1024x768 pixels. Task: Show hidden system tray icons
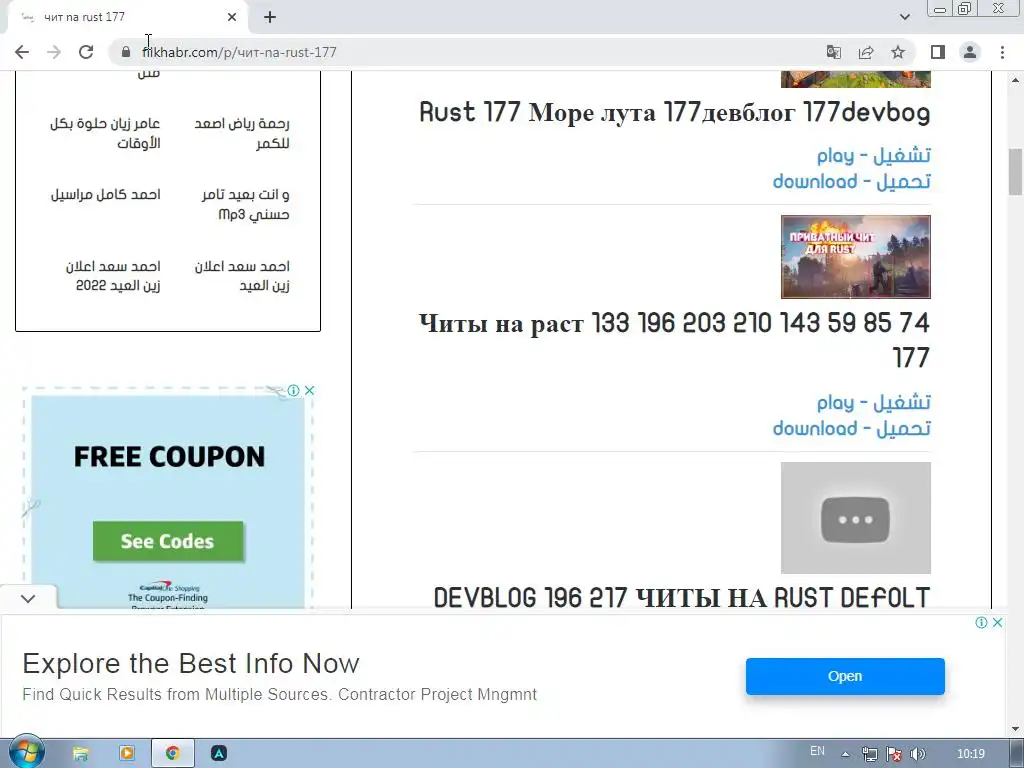point(845,754)
